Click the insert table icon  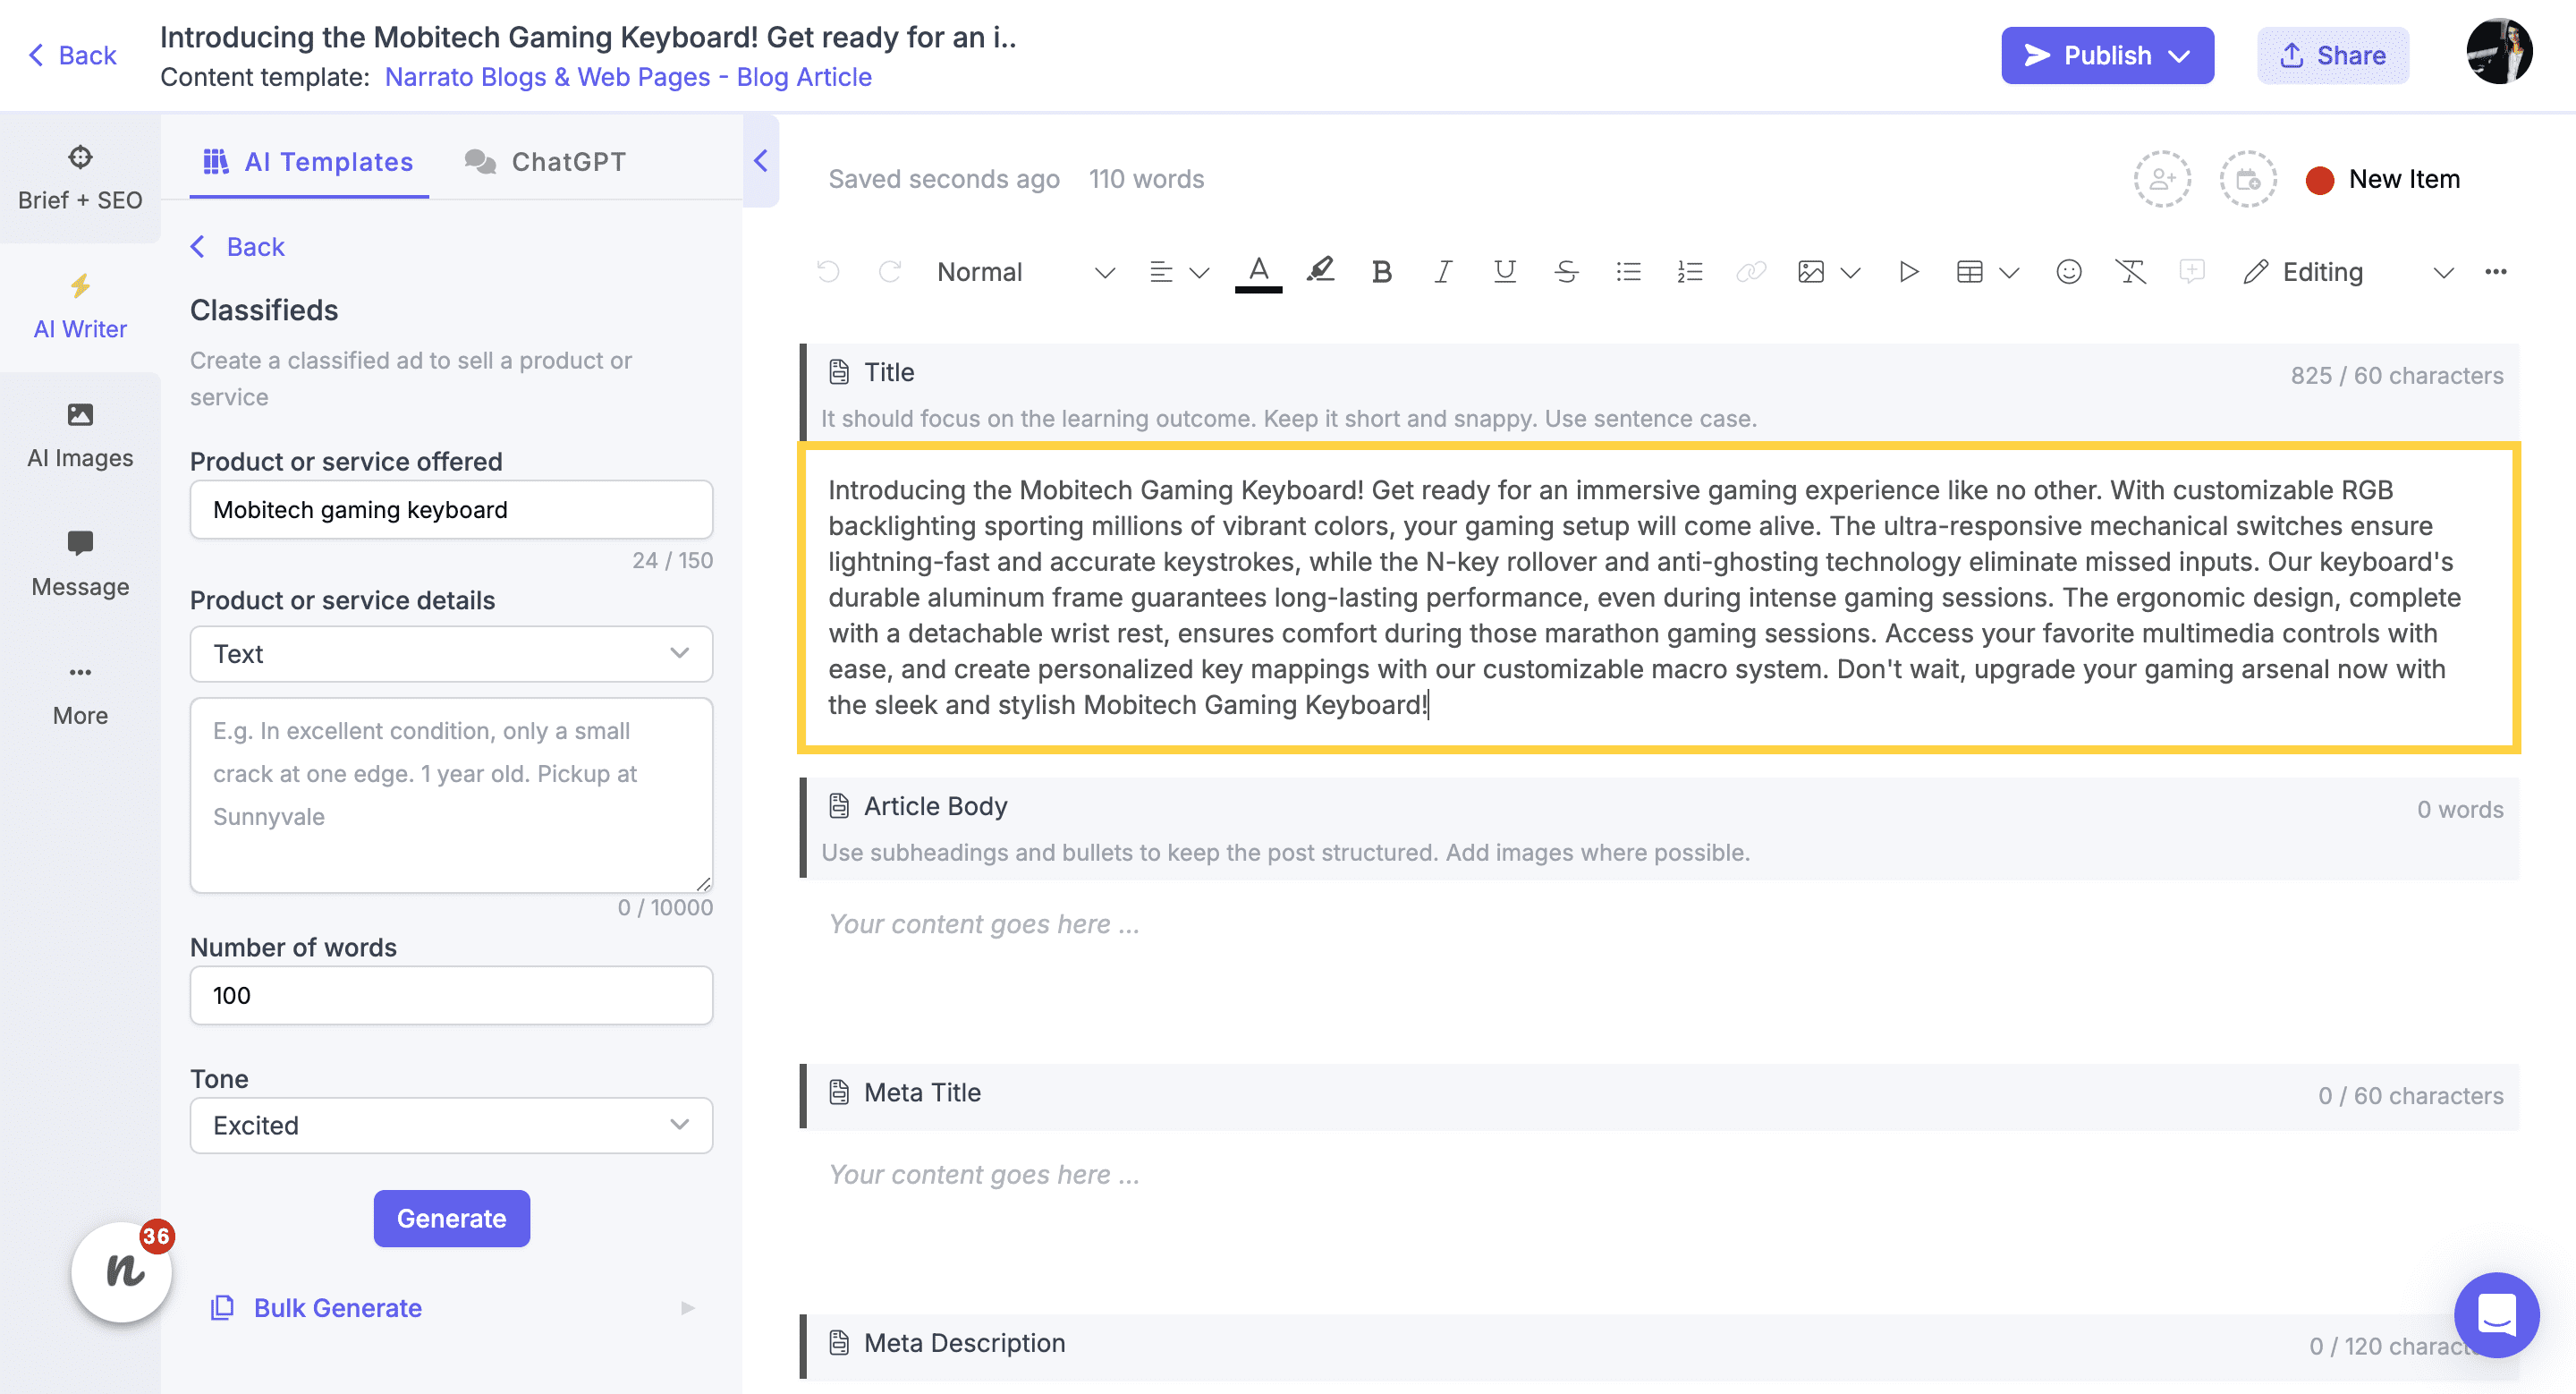tap(1969, 272)
